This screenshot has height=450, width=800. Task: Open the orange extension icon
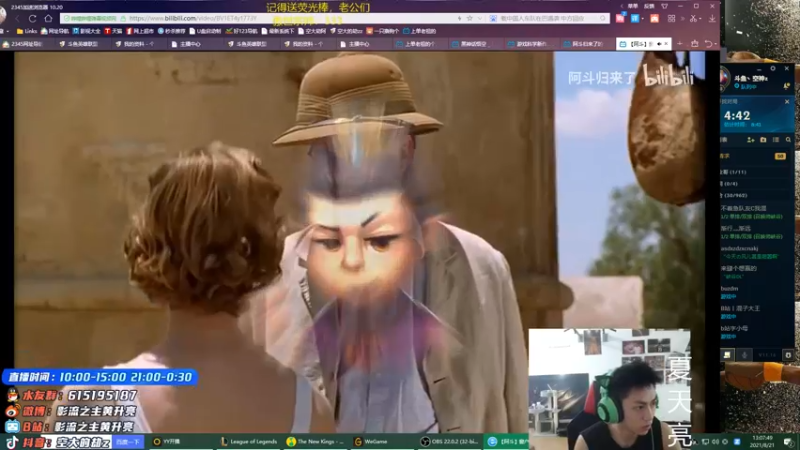click(x=655, y=18)
